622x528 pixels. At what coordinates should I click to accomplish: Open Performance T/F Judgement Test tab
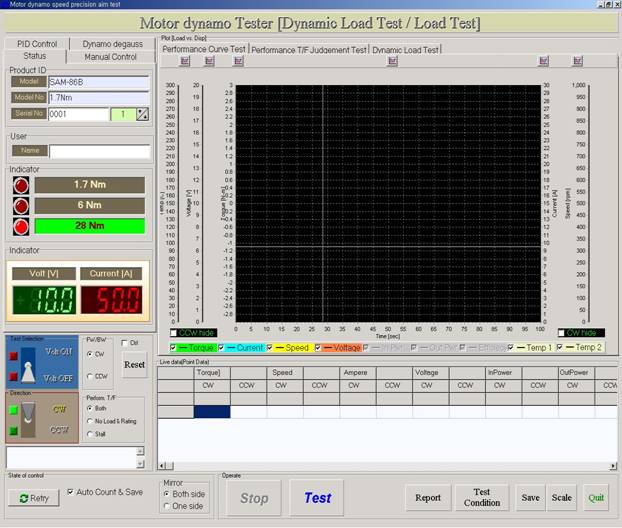(x=309, y=50)
